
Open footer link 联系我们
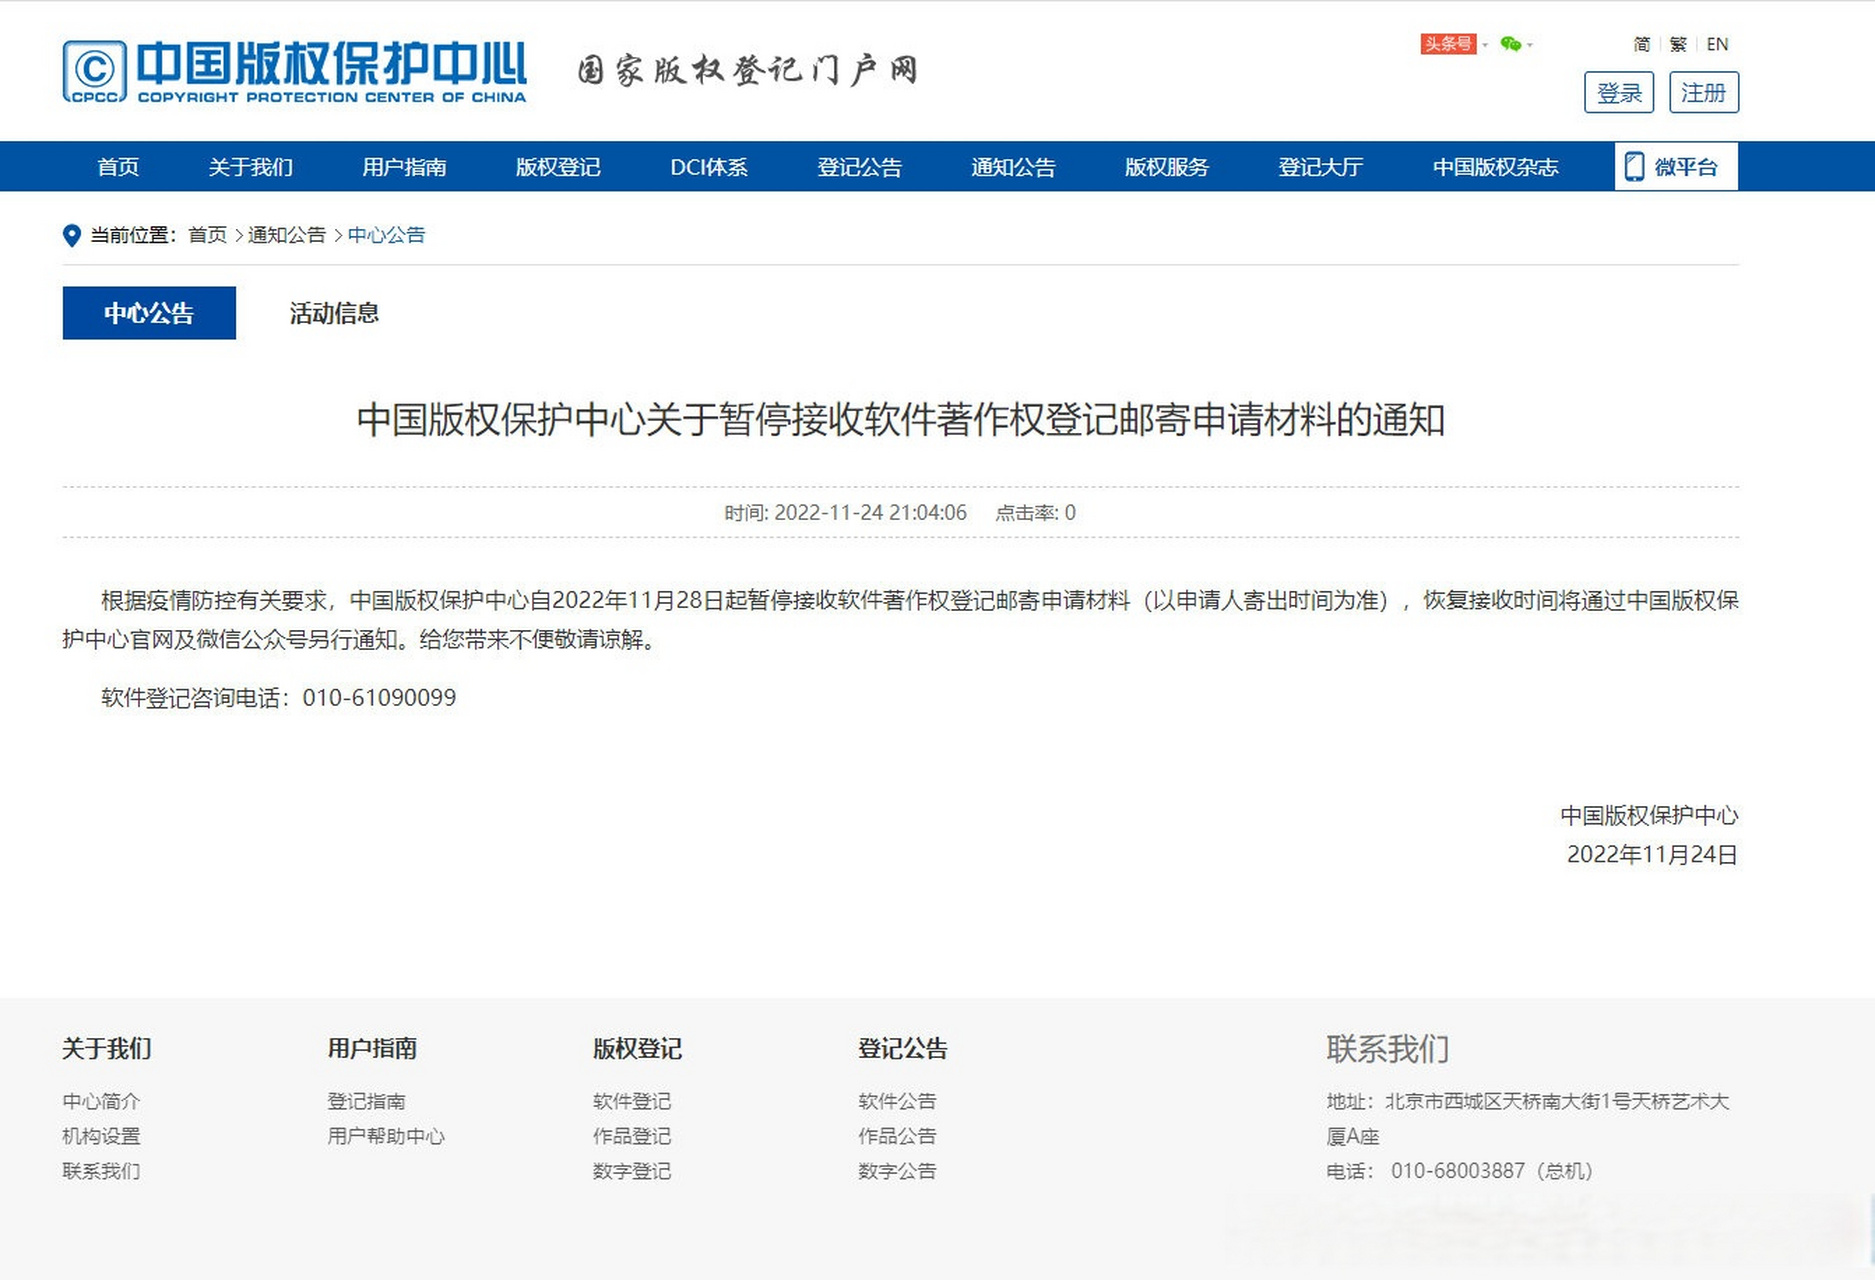(101, 1171)
